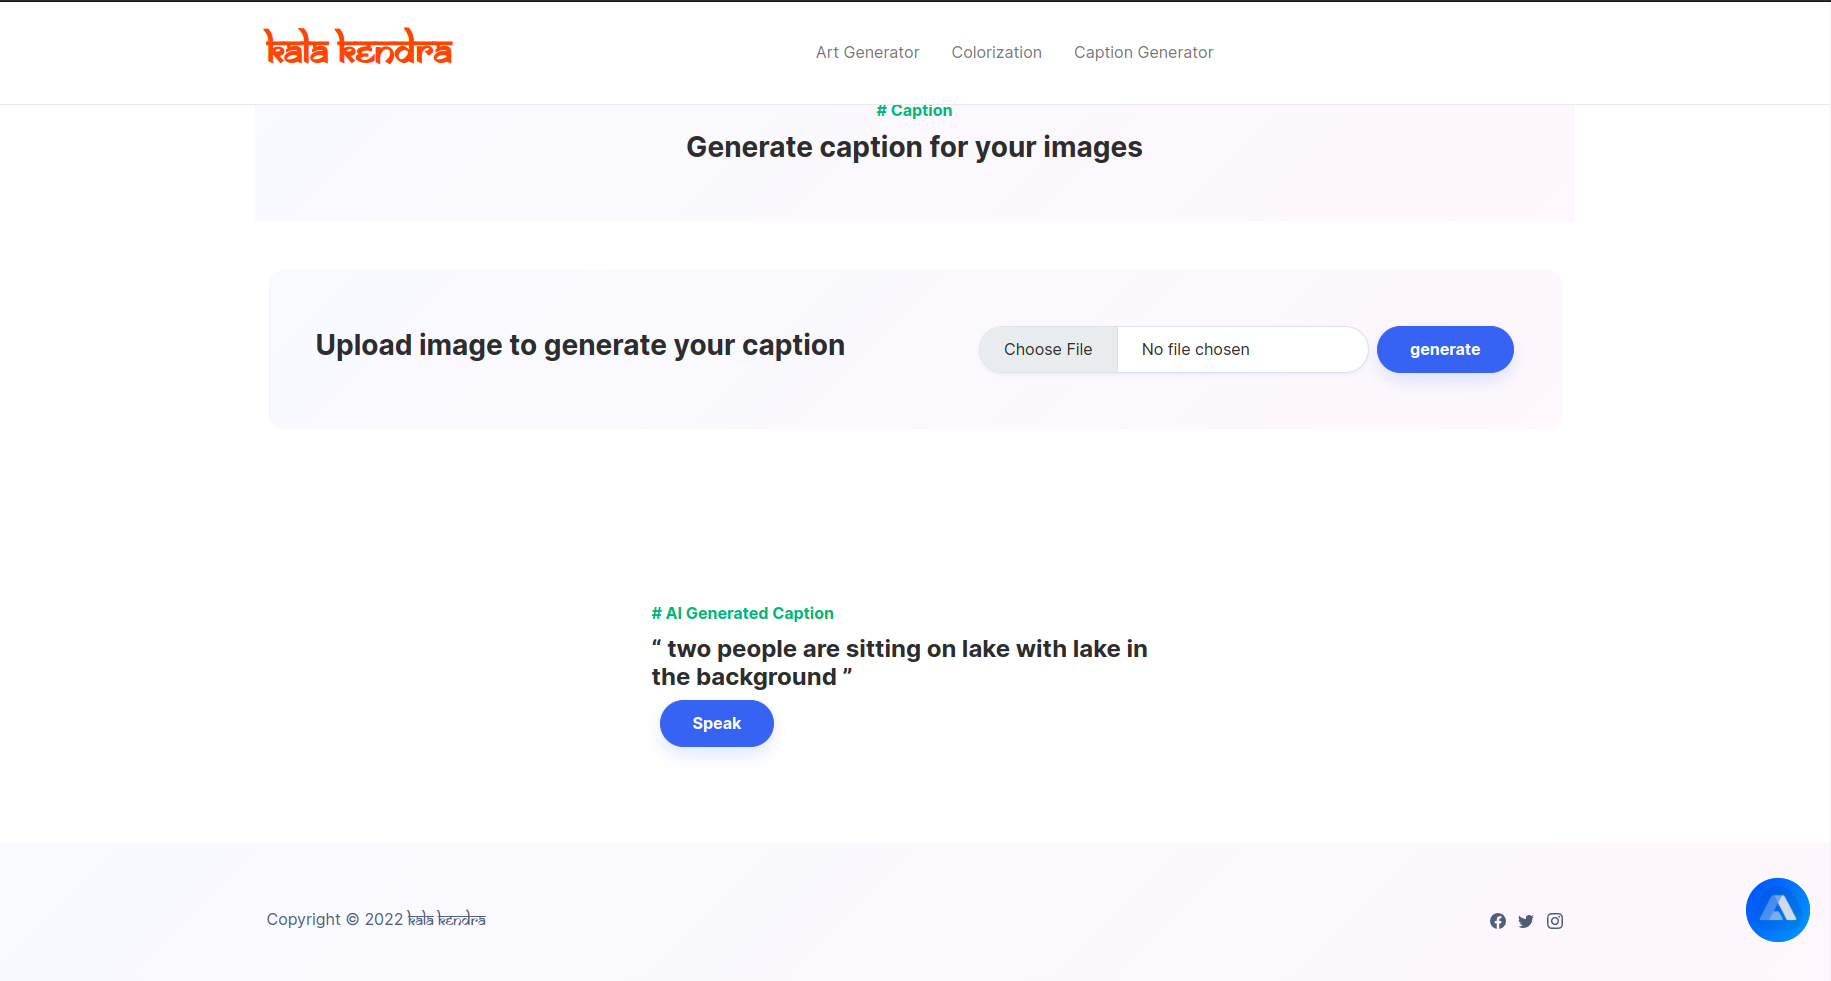Click the generated caption 'two people are sitting' text
This screenshot has height=981, width=1831.
pos(899,663)
